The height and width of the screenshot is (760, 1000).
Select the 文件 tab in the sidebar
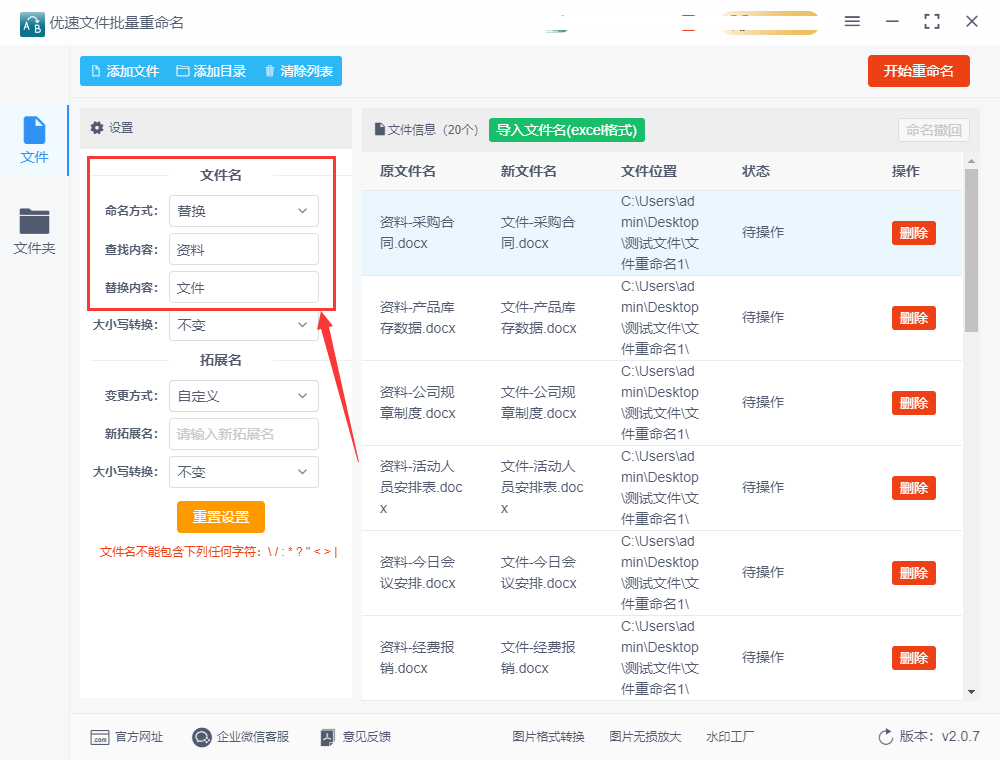[34, 140]
